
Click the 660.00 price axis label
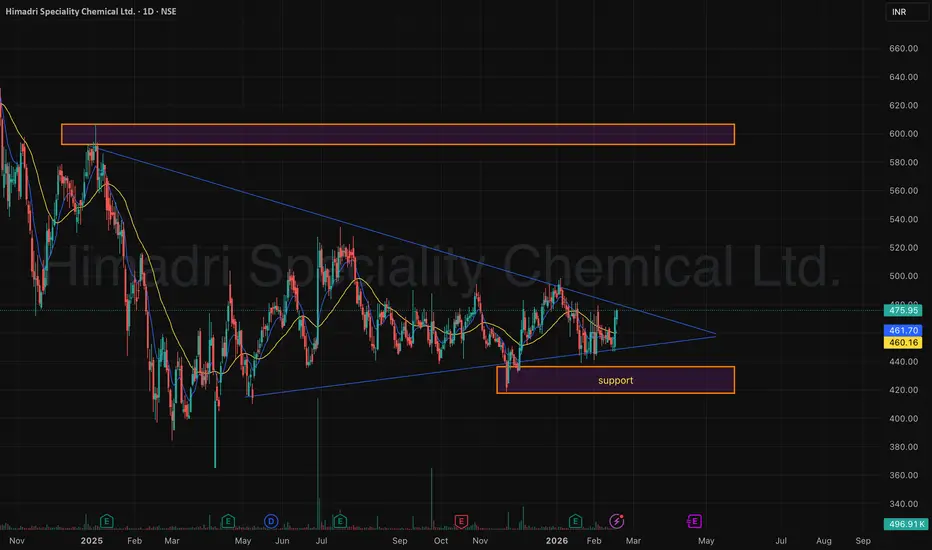click(903, 49)
